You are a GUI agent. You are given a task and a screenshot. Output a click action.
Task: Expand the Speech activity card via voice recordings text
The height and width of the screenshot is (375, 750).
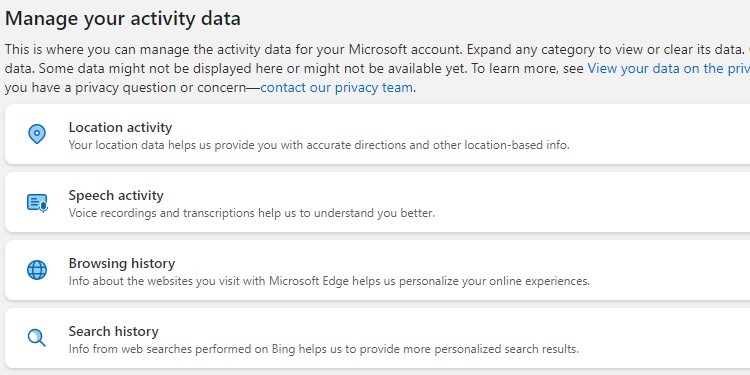point(252,213)
